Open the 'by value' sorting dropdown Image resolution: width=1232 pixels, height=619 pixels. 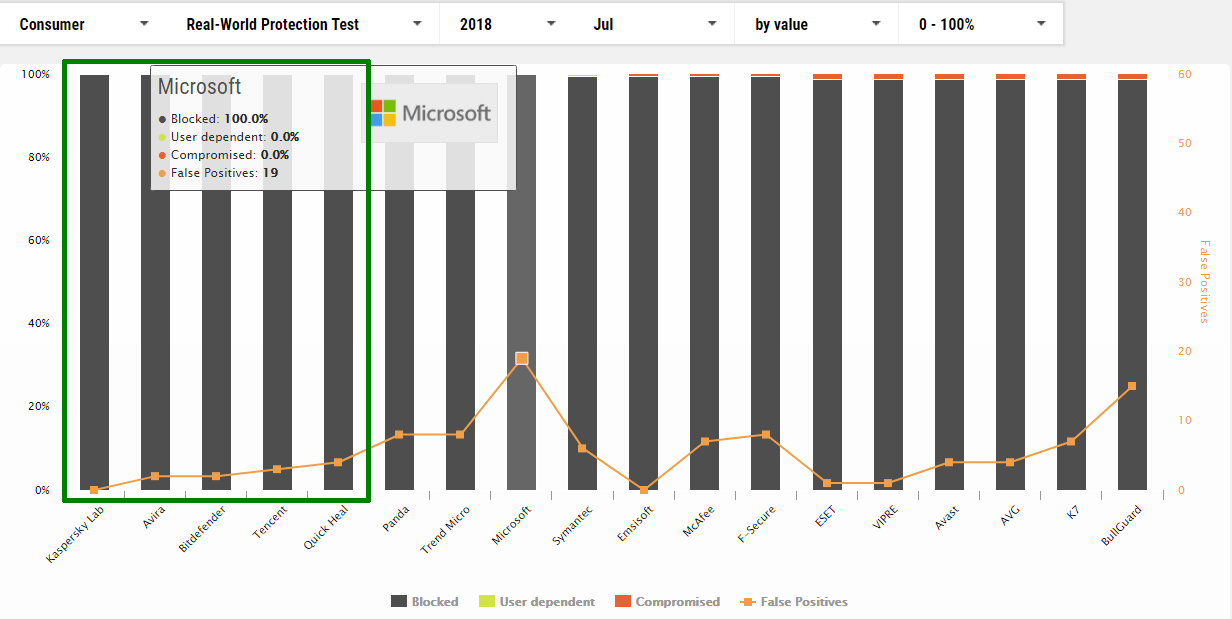pyautogui.click(x=817, y=24)
